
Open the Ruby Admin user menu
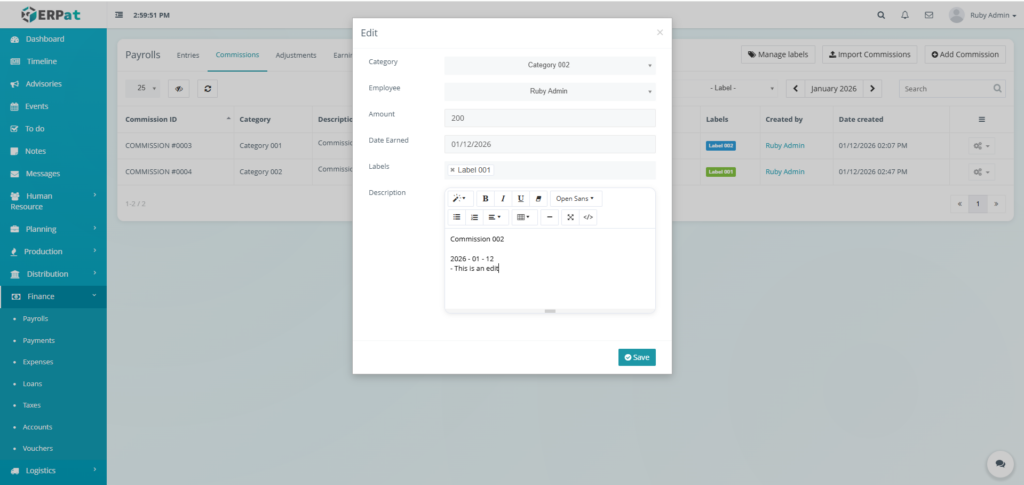[x=982, y=15]
